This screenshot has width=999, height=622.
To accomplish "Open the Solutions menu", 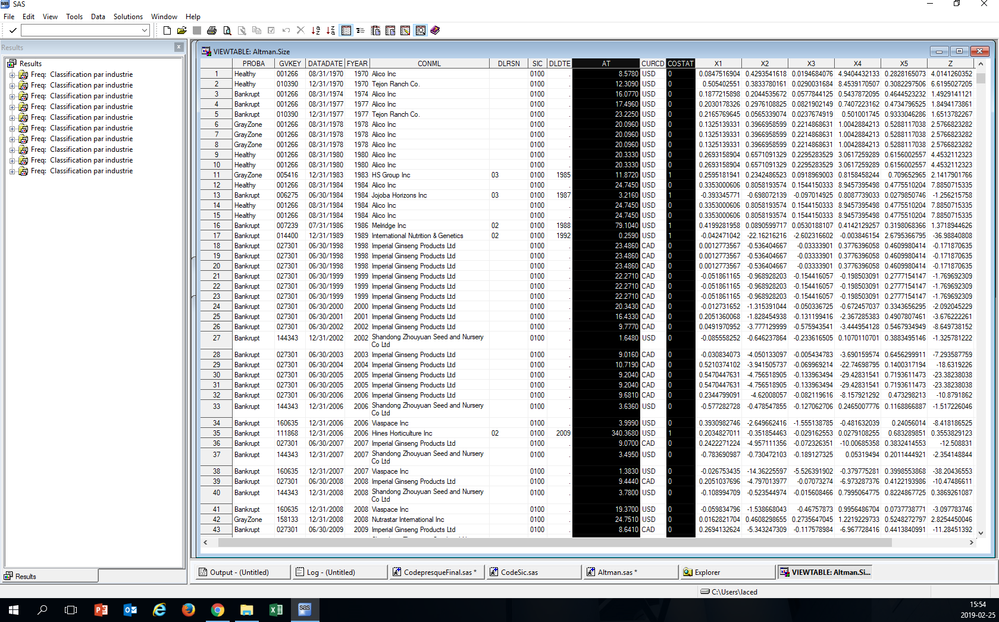I will tap(128, 17).
